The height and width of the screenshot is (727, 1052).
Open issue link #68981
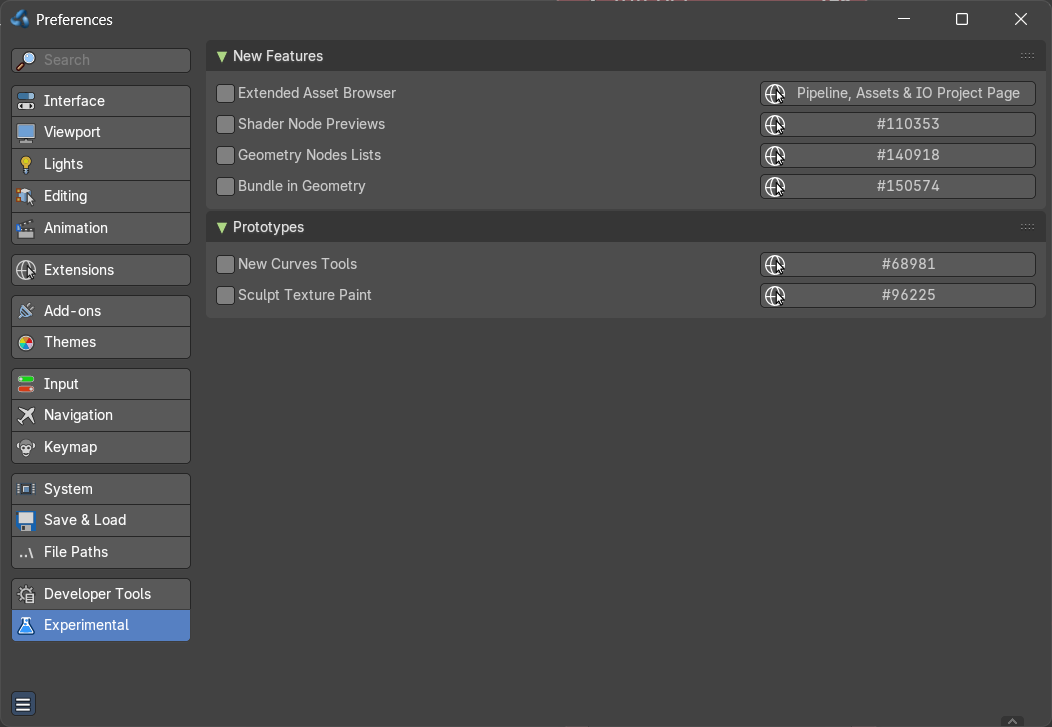(x=898, y=264)
